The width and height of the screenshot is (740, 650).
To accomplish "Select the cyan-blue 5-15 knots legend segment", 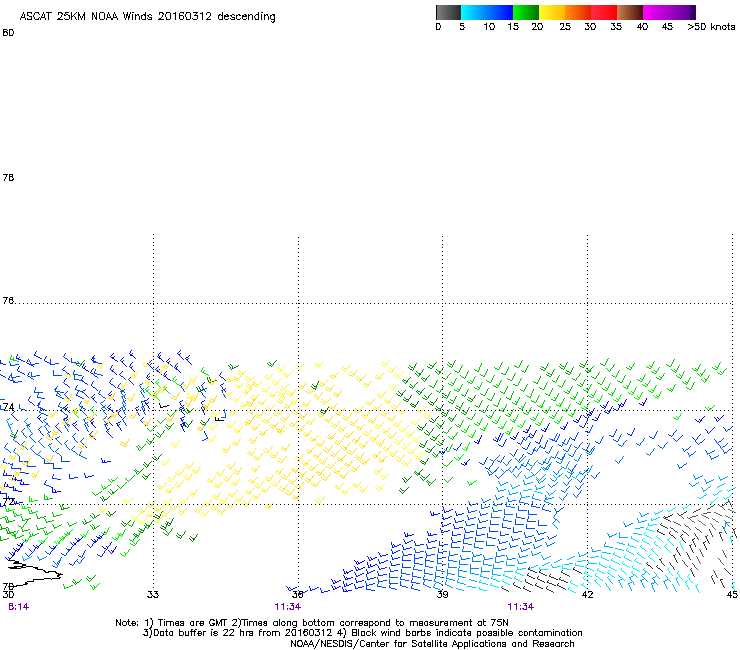I will pos(487,12).
